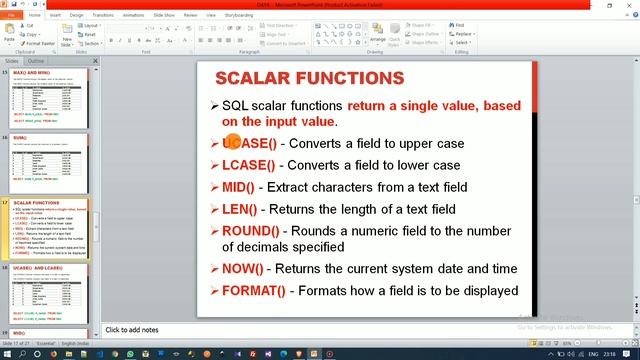Switch to the Animations ribbon tab
The image size is (640, 360).
[133, 15]
